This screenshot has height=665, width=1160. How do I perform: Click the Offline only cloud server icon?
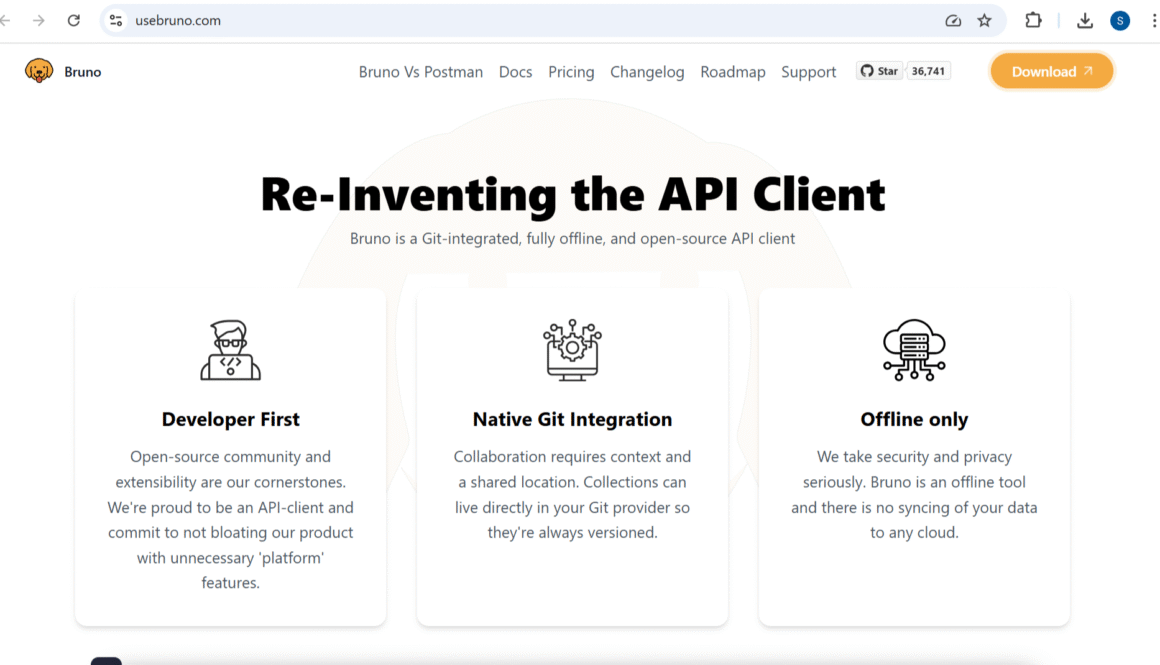(x=914, y=350)
